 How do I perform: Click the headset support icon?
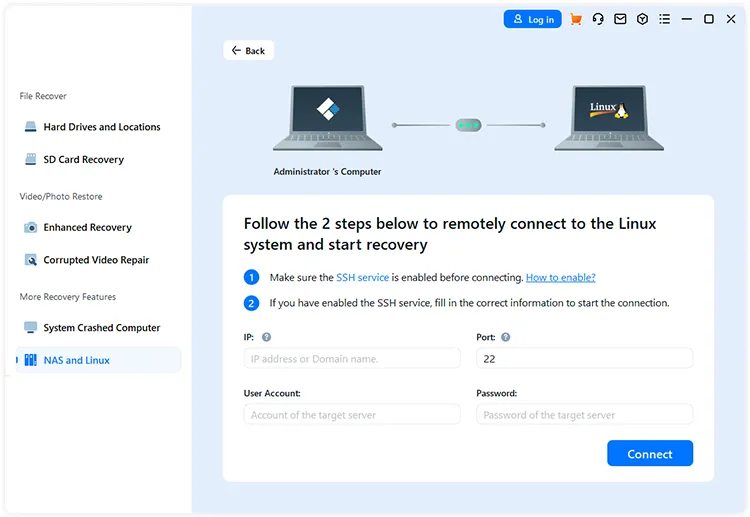click(598, 19)
